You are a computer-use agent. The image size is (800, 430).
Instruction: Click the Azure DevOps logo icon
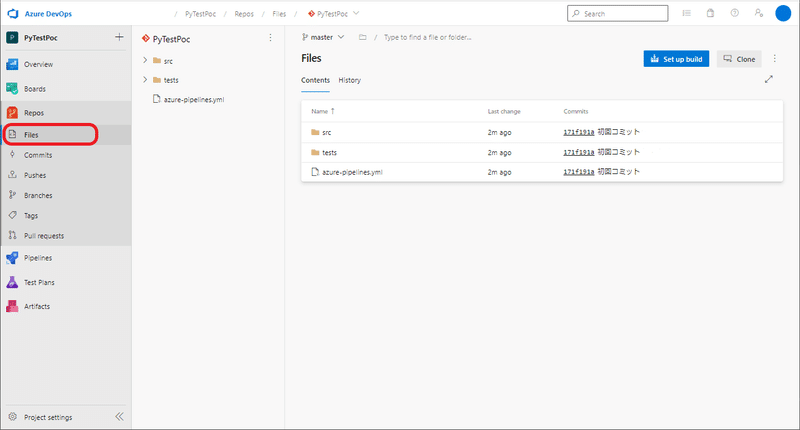13,14
